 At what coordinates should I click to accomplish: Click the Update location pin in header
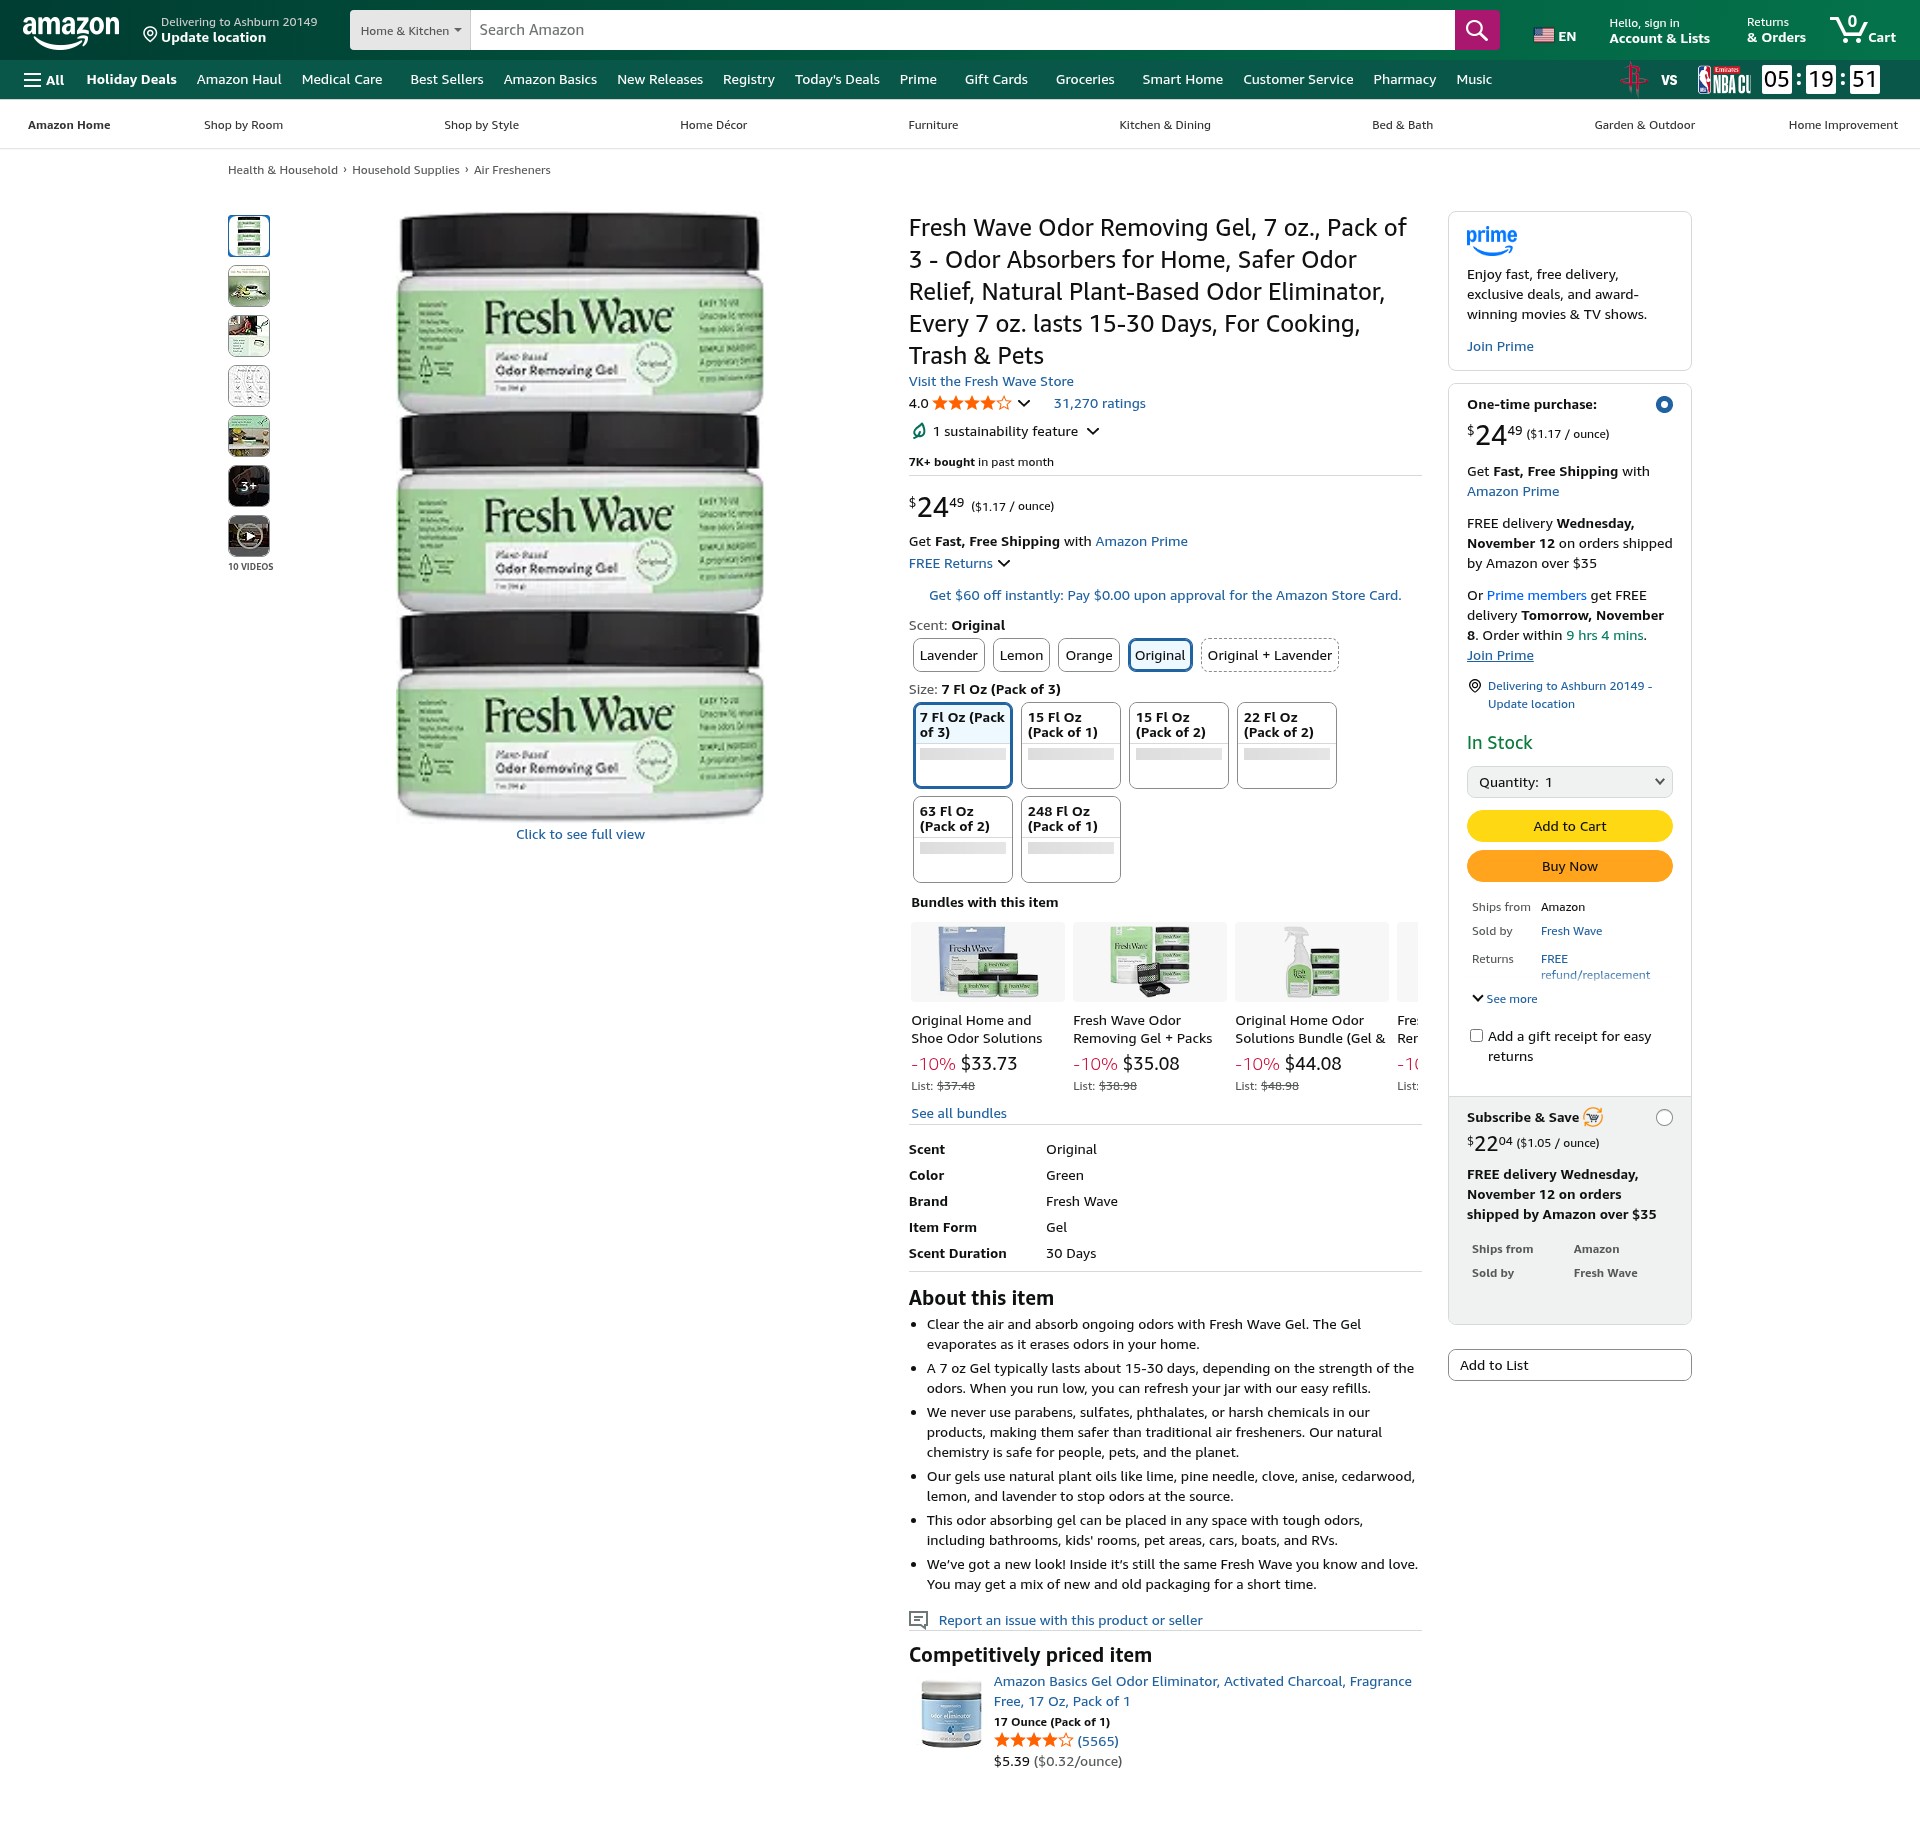[x=150, y=35]
